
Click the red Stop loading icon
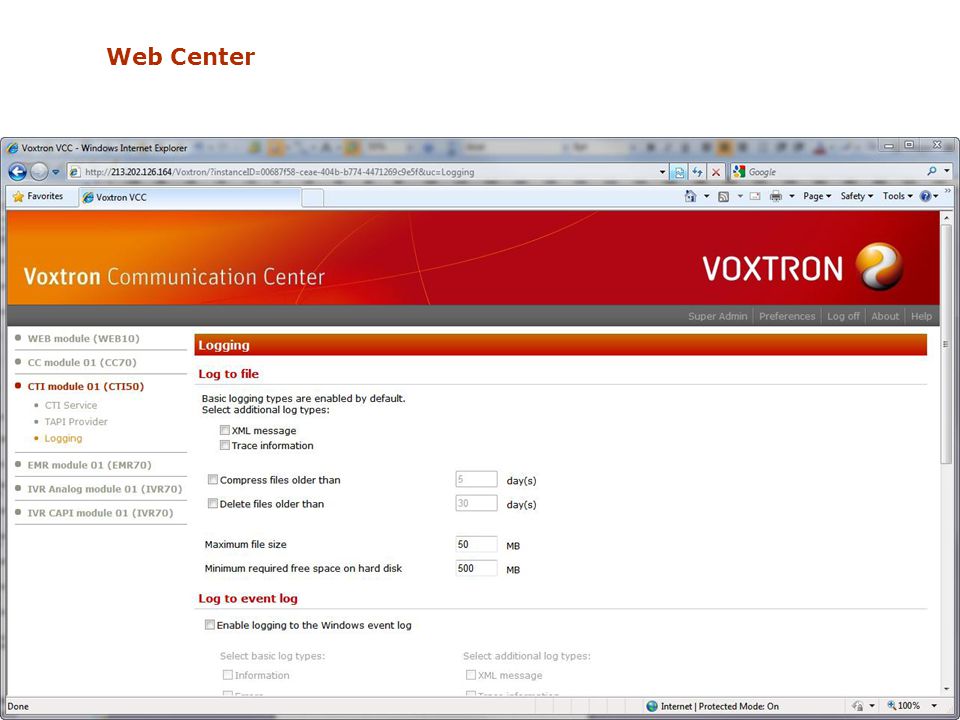[716, 172]
